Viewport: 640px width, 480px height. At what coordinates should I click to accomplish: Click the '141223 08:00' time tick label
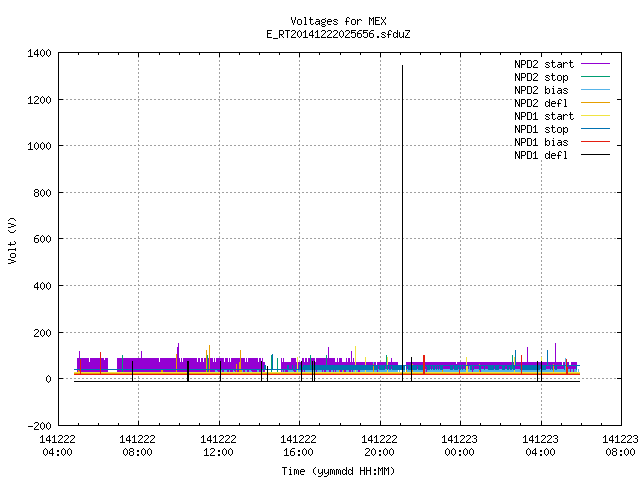pos(620,446)
